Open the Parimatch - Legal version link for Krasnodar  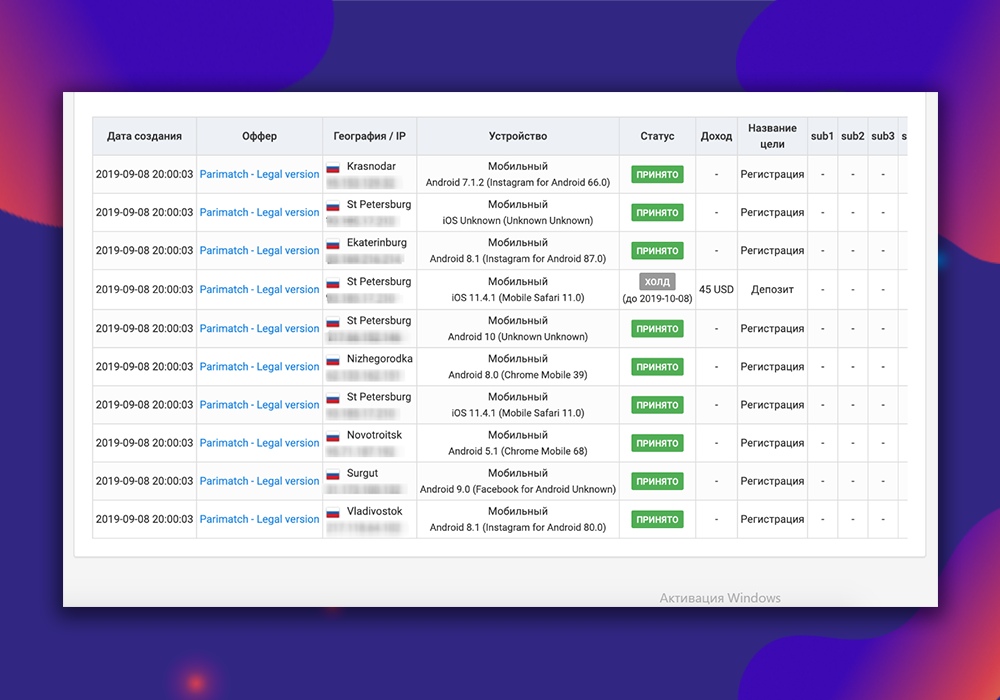260,174
